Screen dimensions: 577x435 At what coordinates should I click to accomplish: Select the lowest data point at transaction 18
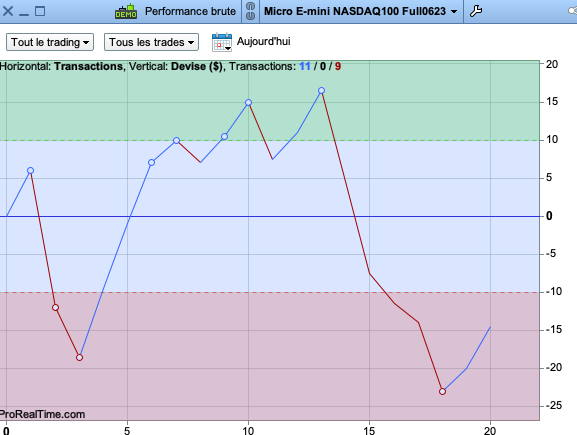(x=442, y=392)
